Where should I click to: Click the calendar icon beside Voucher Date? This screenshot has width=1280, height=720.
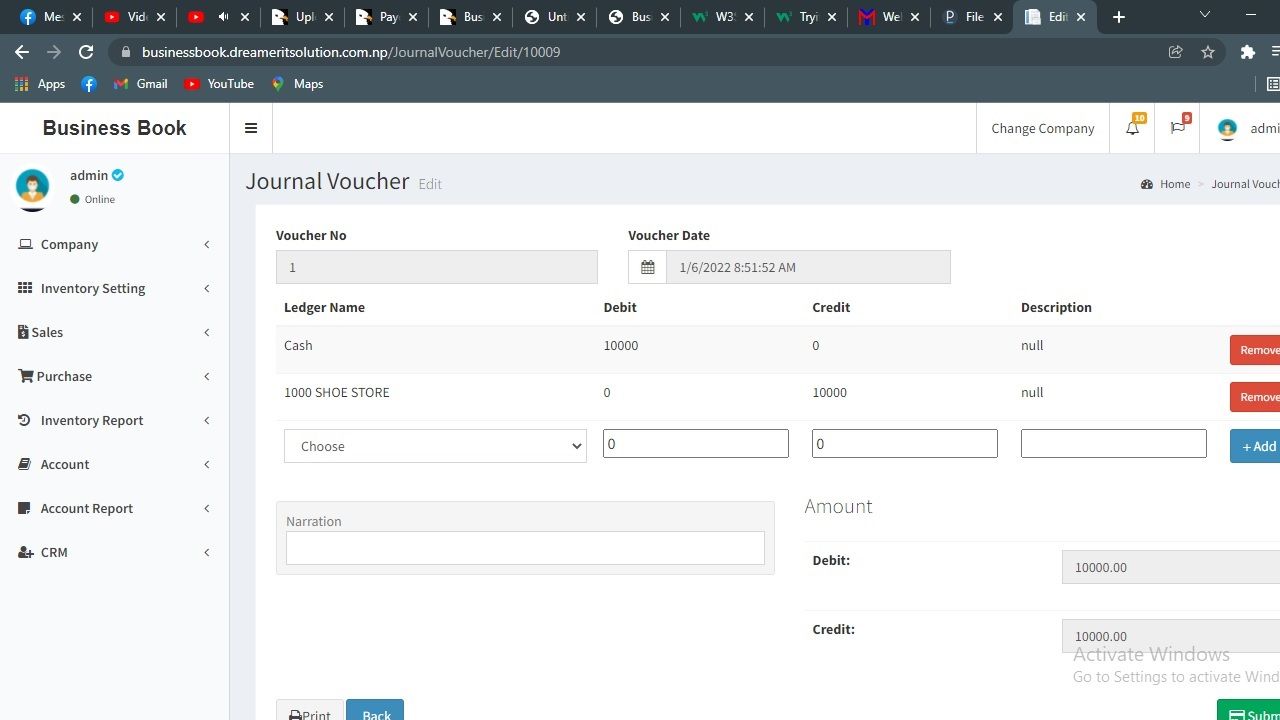[x=647, y=267]
